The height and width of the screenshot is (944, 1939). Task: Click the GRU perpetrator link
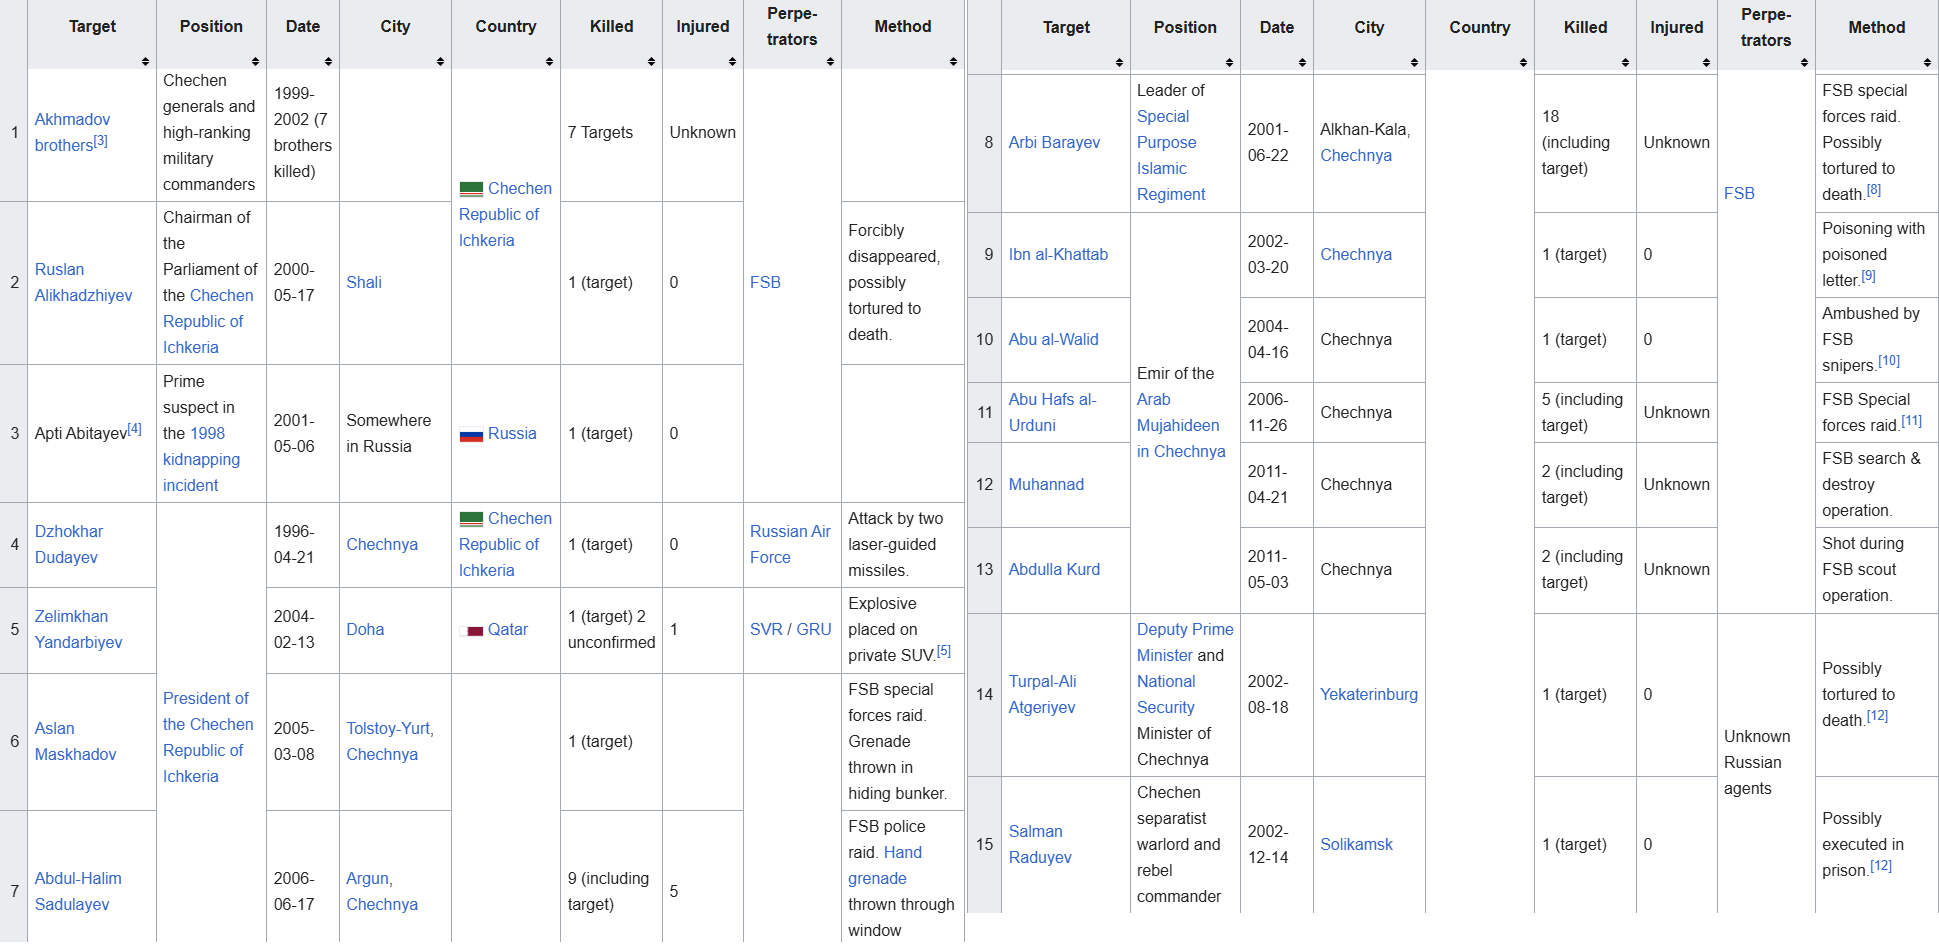(x=814, y=629)
